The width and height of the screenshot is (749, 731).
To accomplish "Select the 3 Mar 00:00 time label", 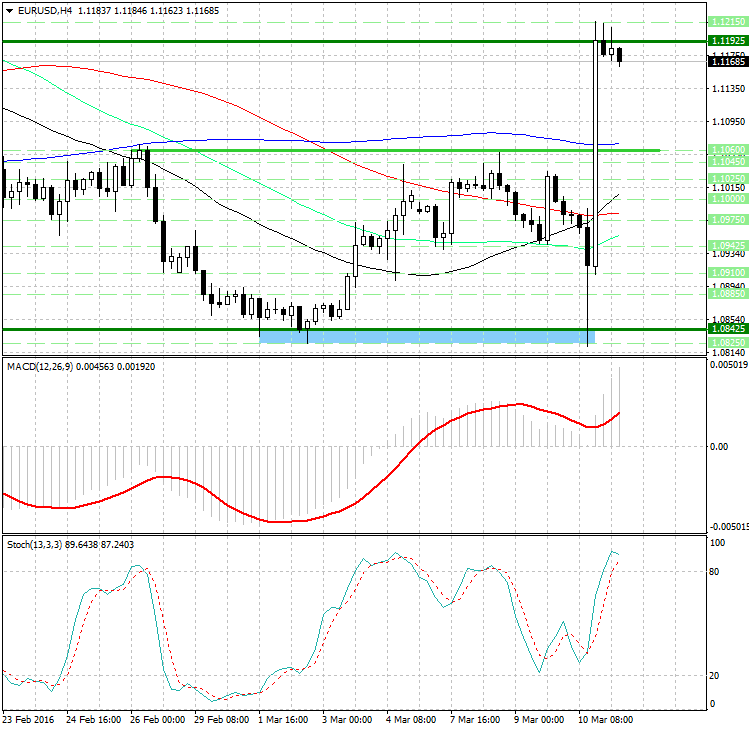I will click(x=349, y=719).
